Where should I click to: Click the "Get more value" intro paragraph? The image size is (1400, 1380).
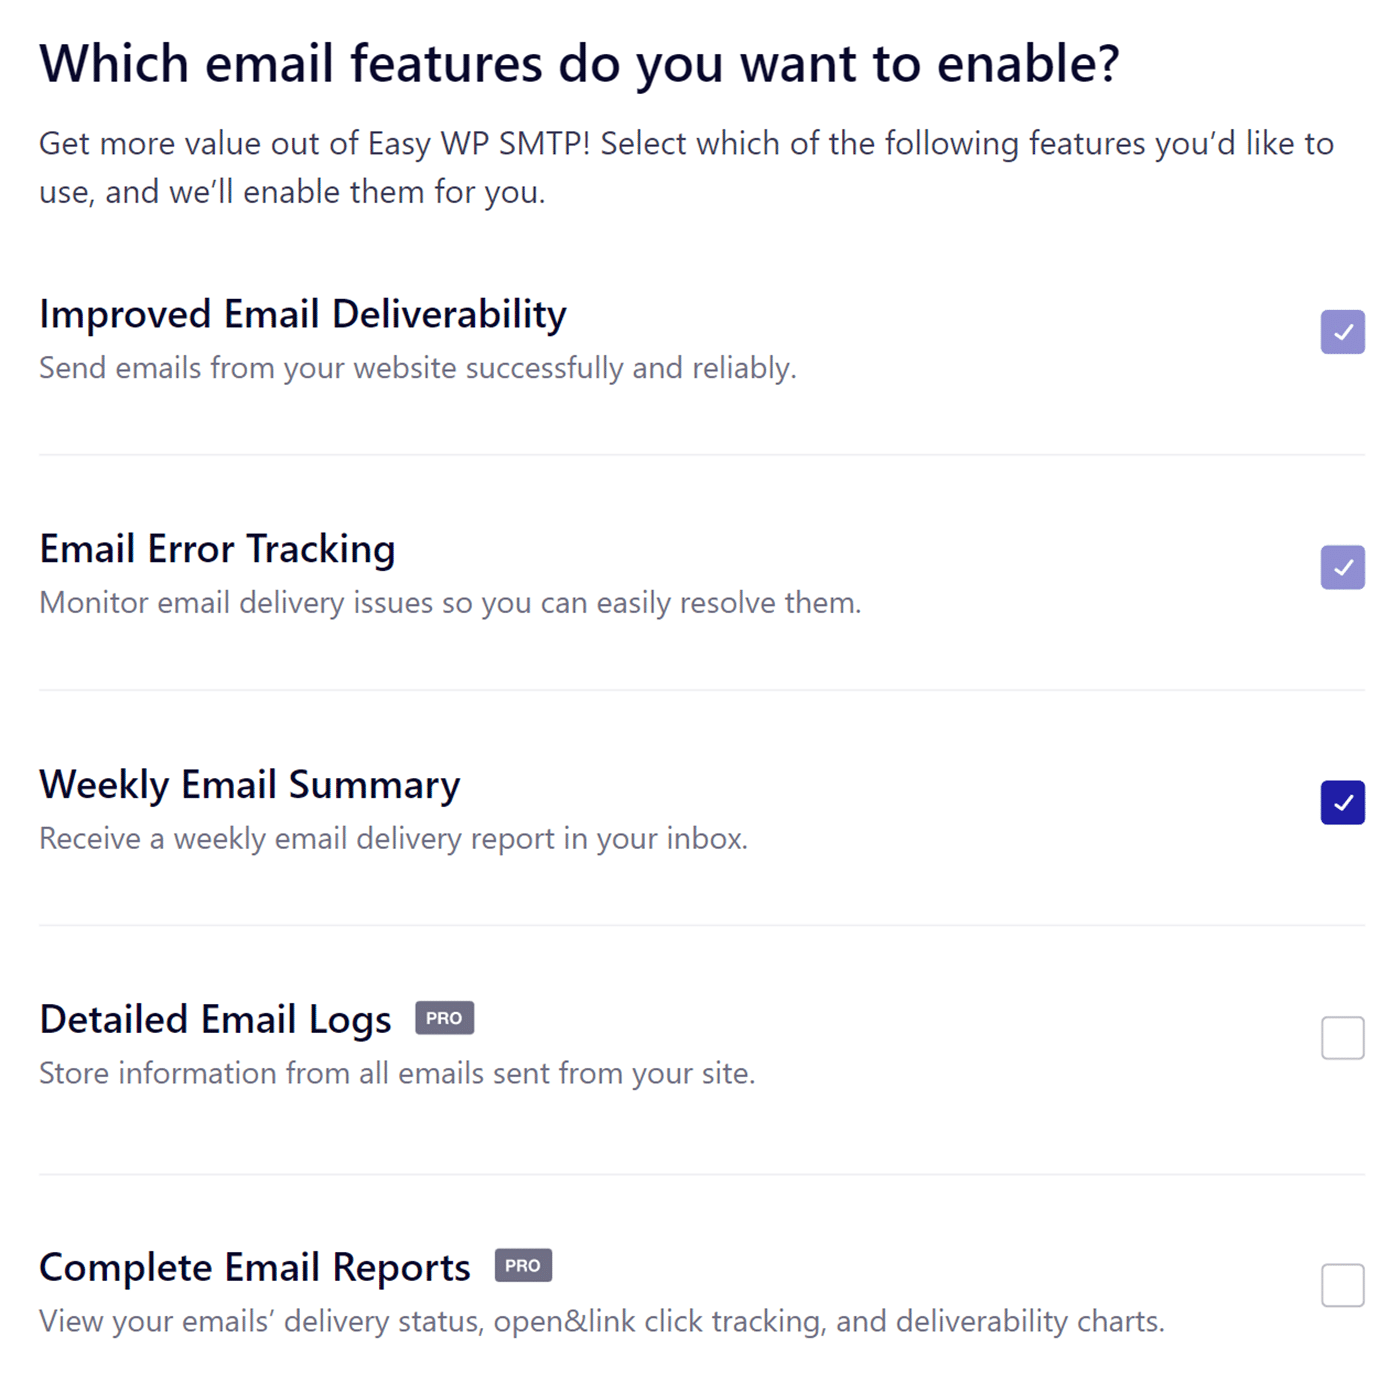686,167
